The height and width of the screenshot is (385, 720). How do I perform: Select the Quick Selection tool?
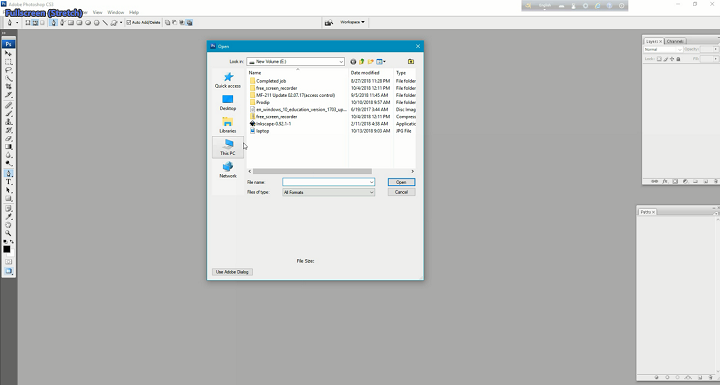pos(8,78)
